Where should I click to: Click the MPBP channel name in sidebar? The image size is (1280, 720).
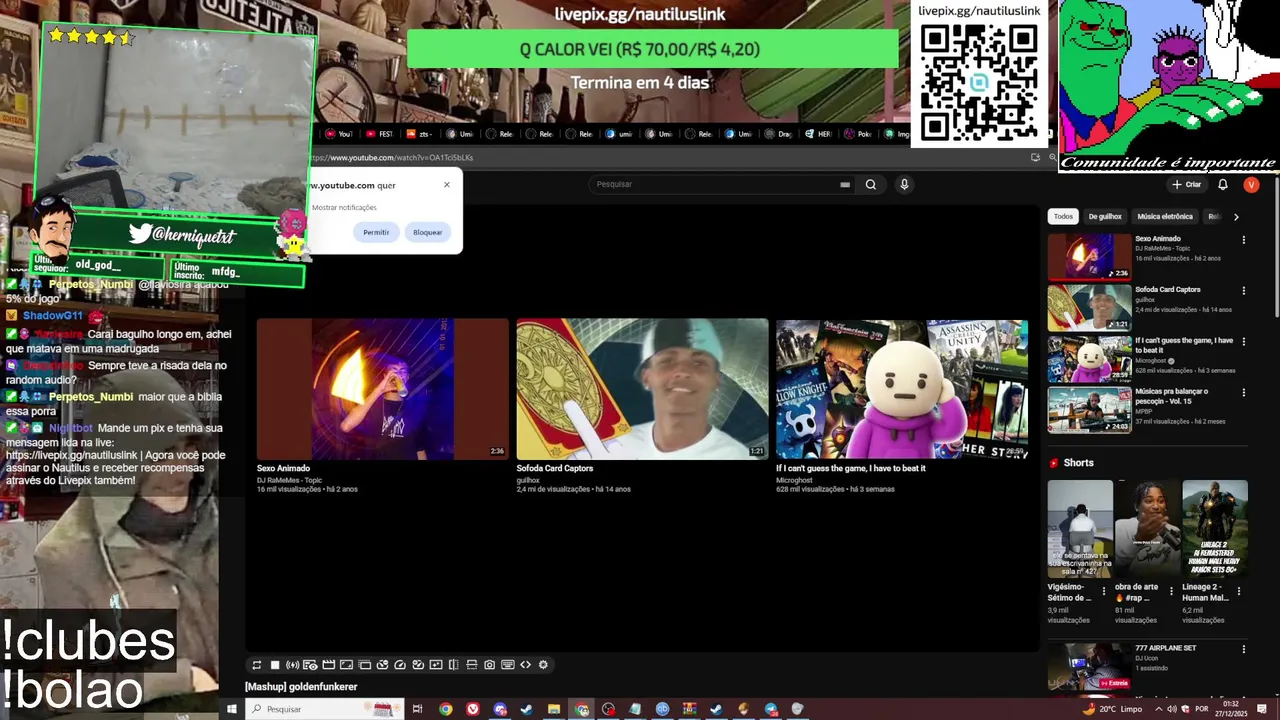(x=1144, y=411)
